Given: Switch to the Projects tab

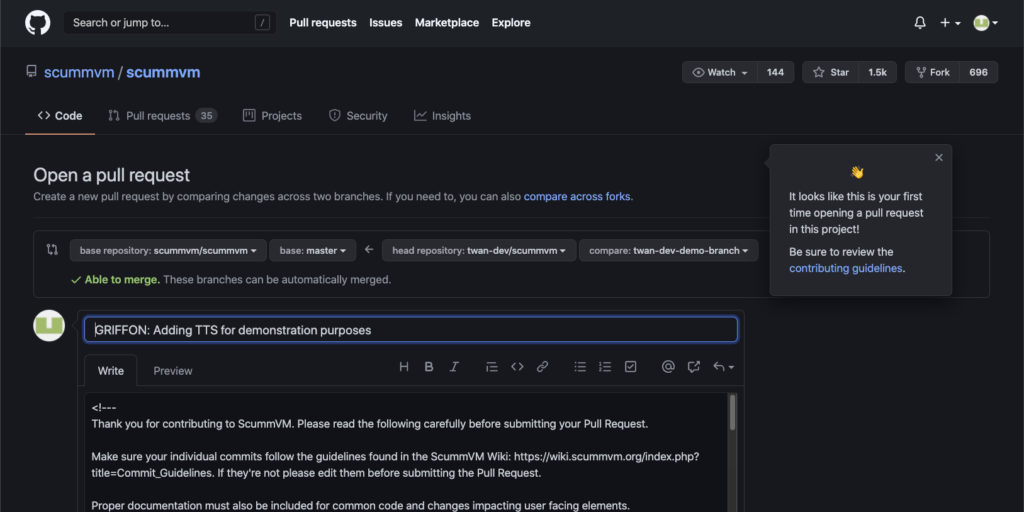Looking at the screenshot, I should 272,116.
